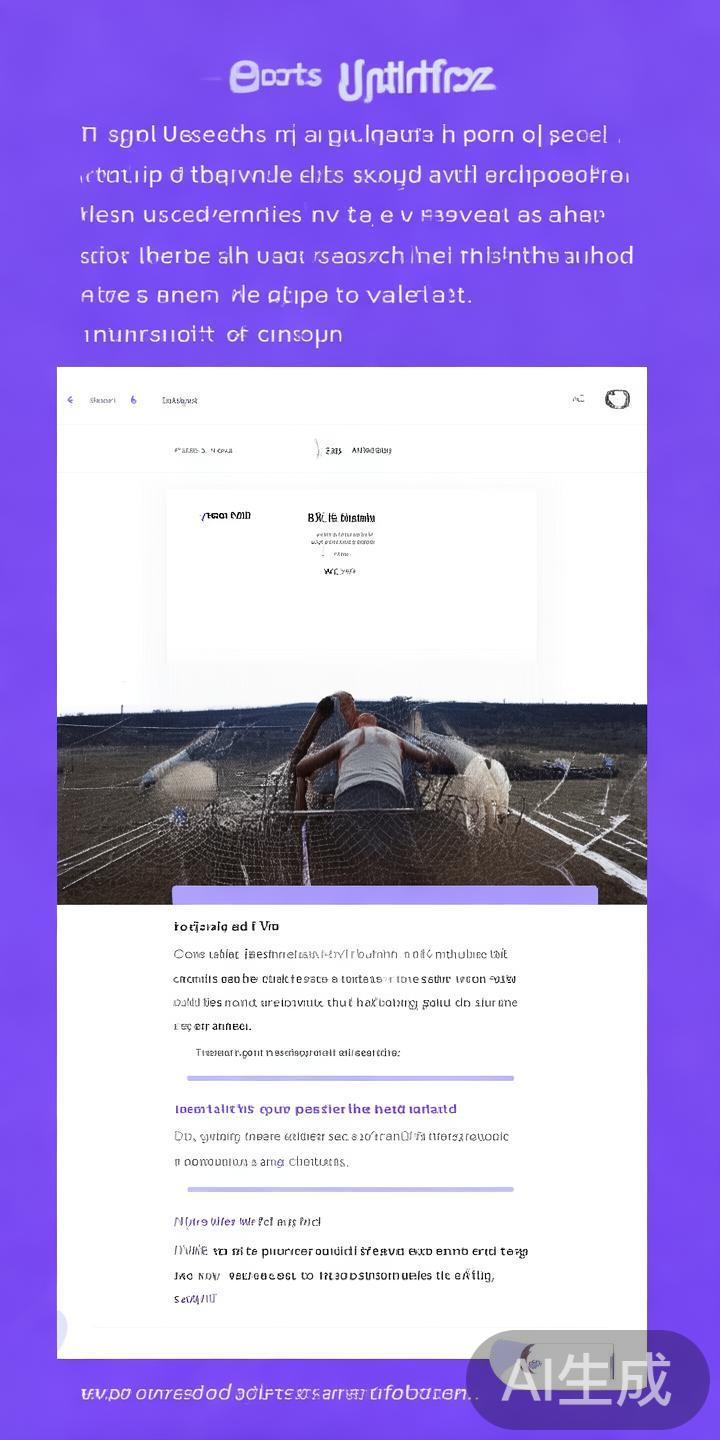
Task: Click the first lavender divider bar
Action: point(350,1078)
